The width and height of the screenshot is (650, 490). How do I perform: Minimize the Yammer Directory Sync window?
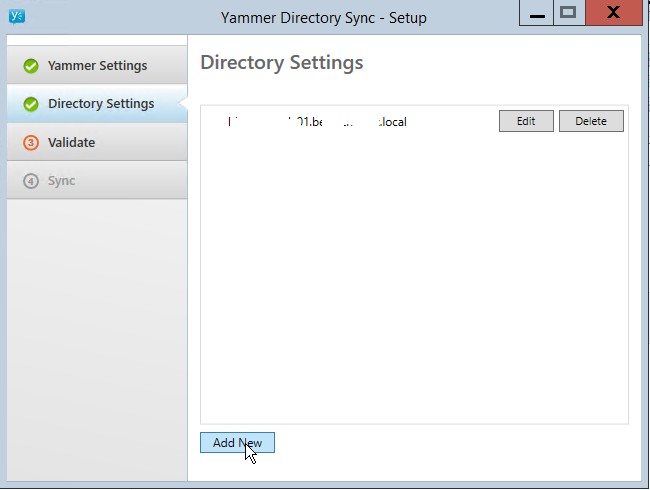pos(537,14)
